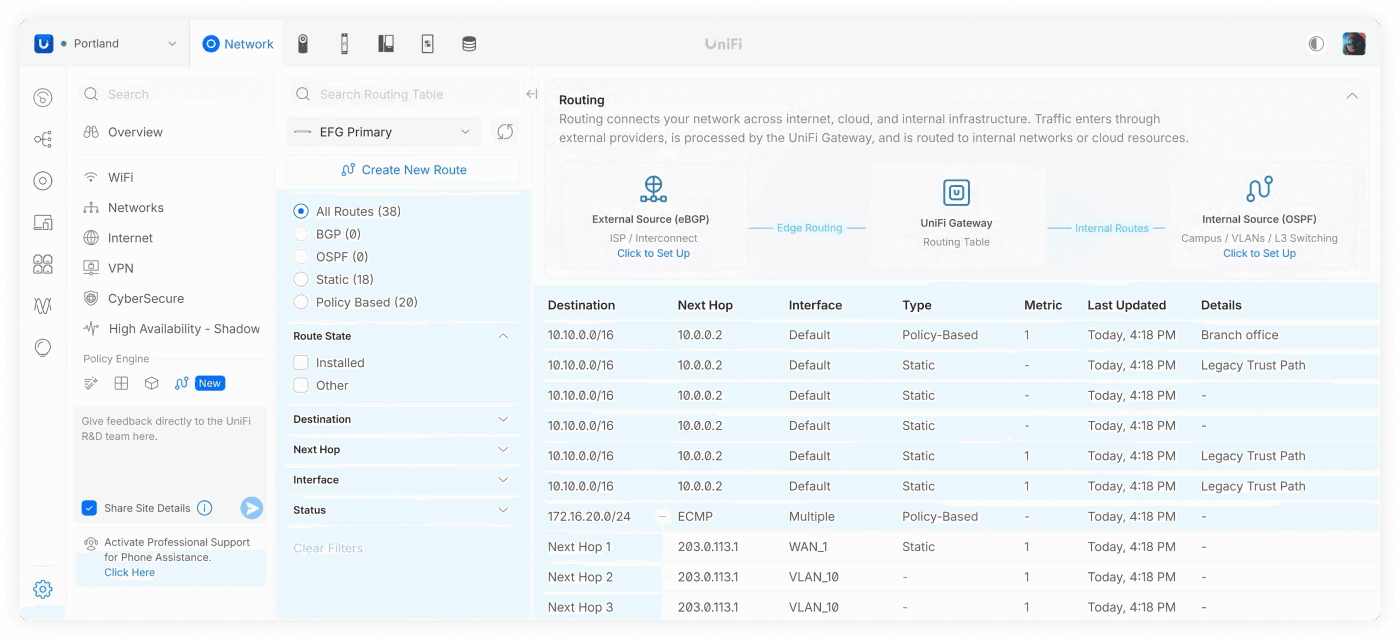
Task: Expand the Interface filter section
Action: [503, 480]
